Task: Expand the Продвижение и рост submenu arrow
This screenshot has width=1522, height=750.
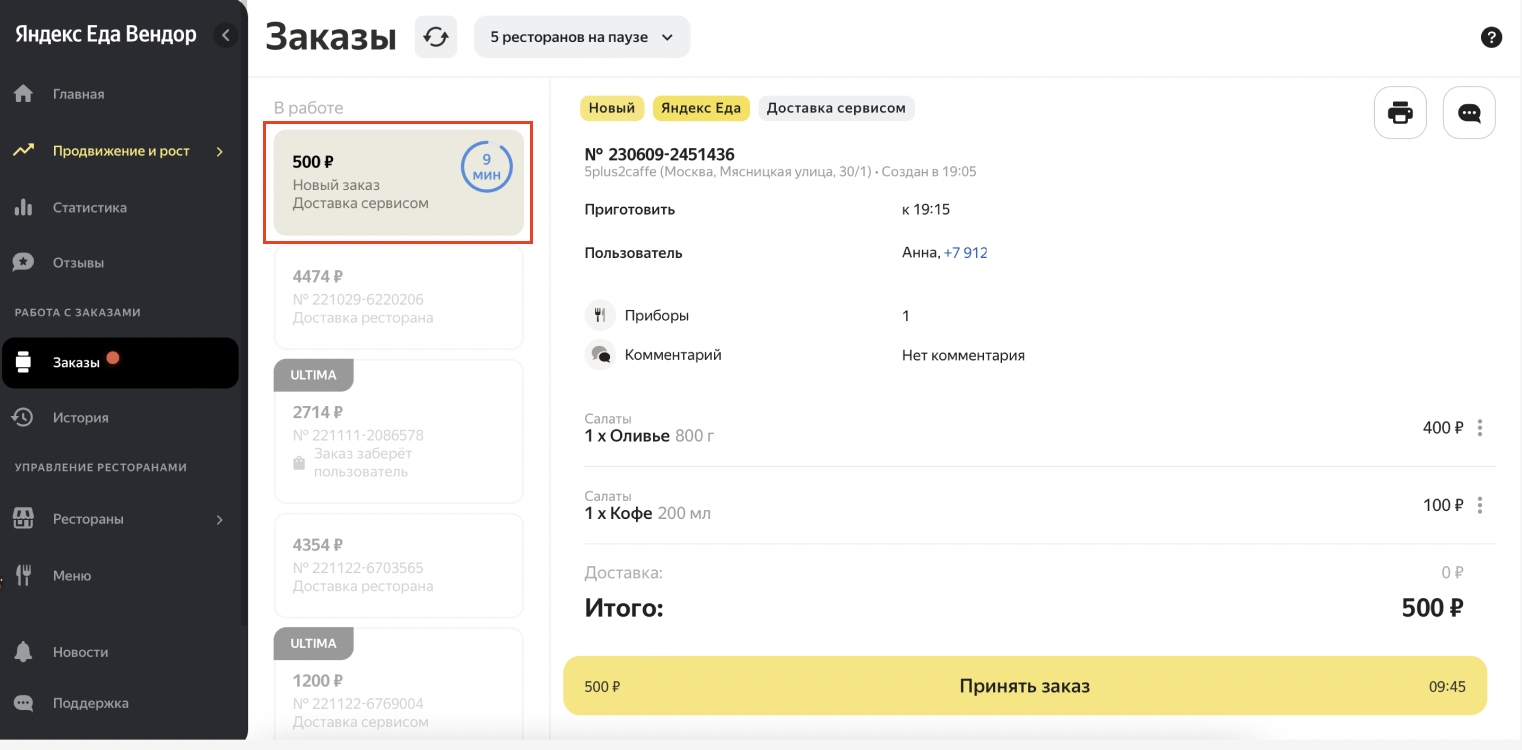Action: tap(220, 151)
